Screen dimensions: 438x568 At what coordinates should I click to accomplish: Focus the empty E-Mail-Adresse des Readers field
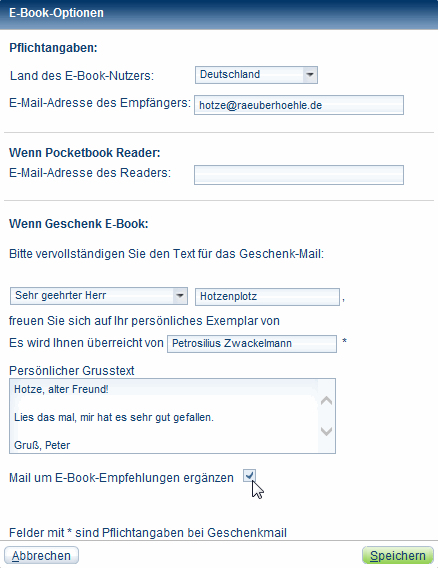coord(299,175)
